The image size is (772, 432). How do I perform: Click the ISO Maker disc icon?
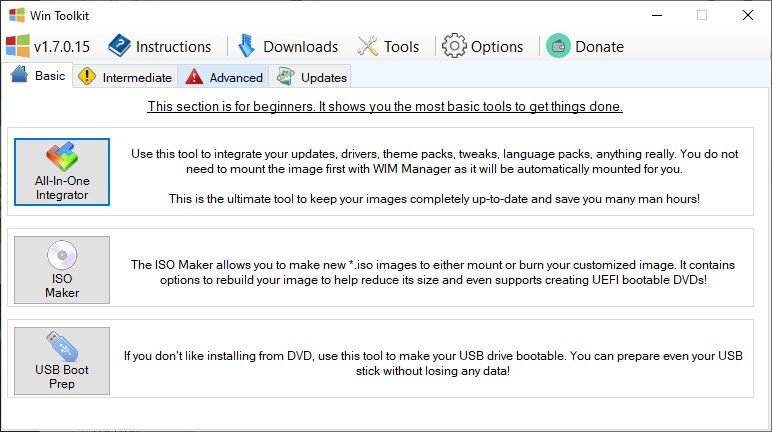(x=62, y=255)
